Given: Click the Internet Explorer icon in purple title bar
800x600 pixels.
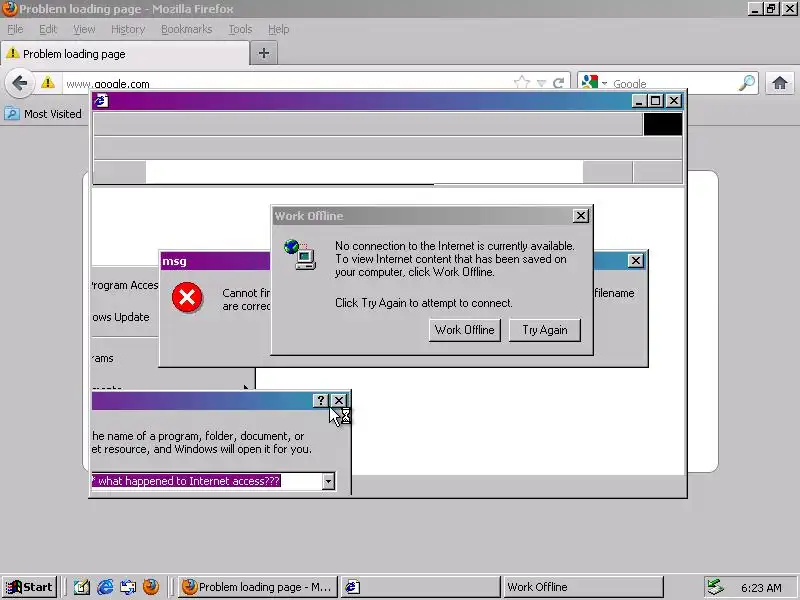Looking at the screenshot, I should tap(101, 101).
